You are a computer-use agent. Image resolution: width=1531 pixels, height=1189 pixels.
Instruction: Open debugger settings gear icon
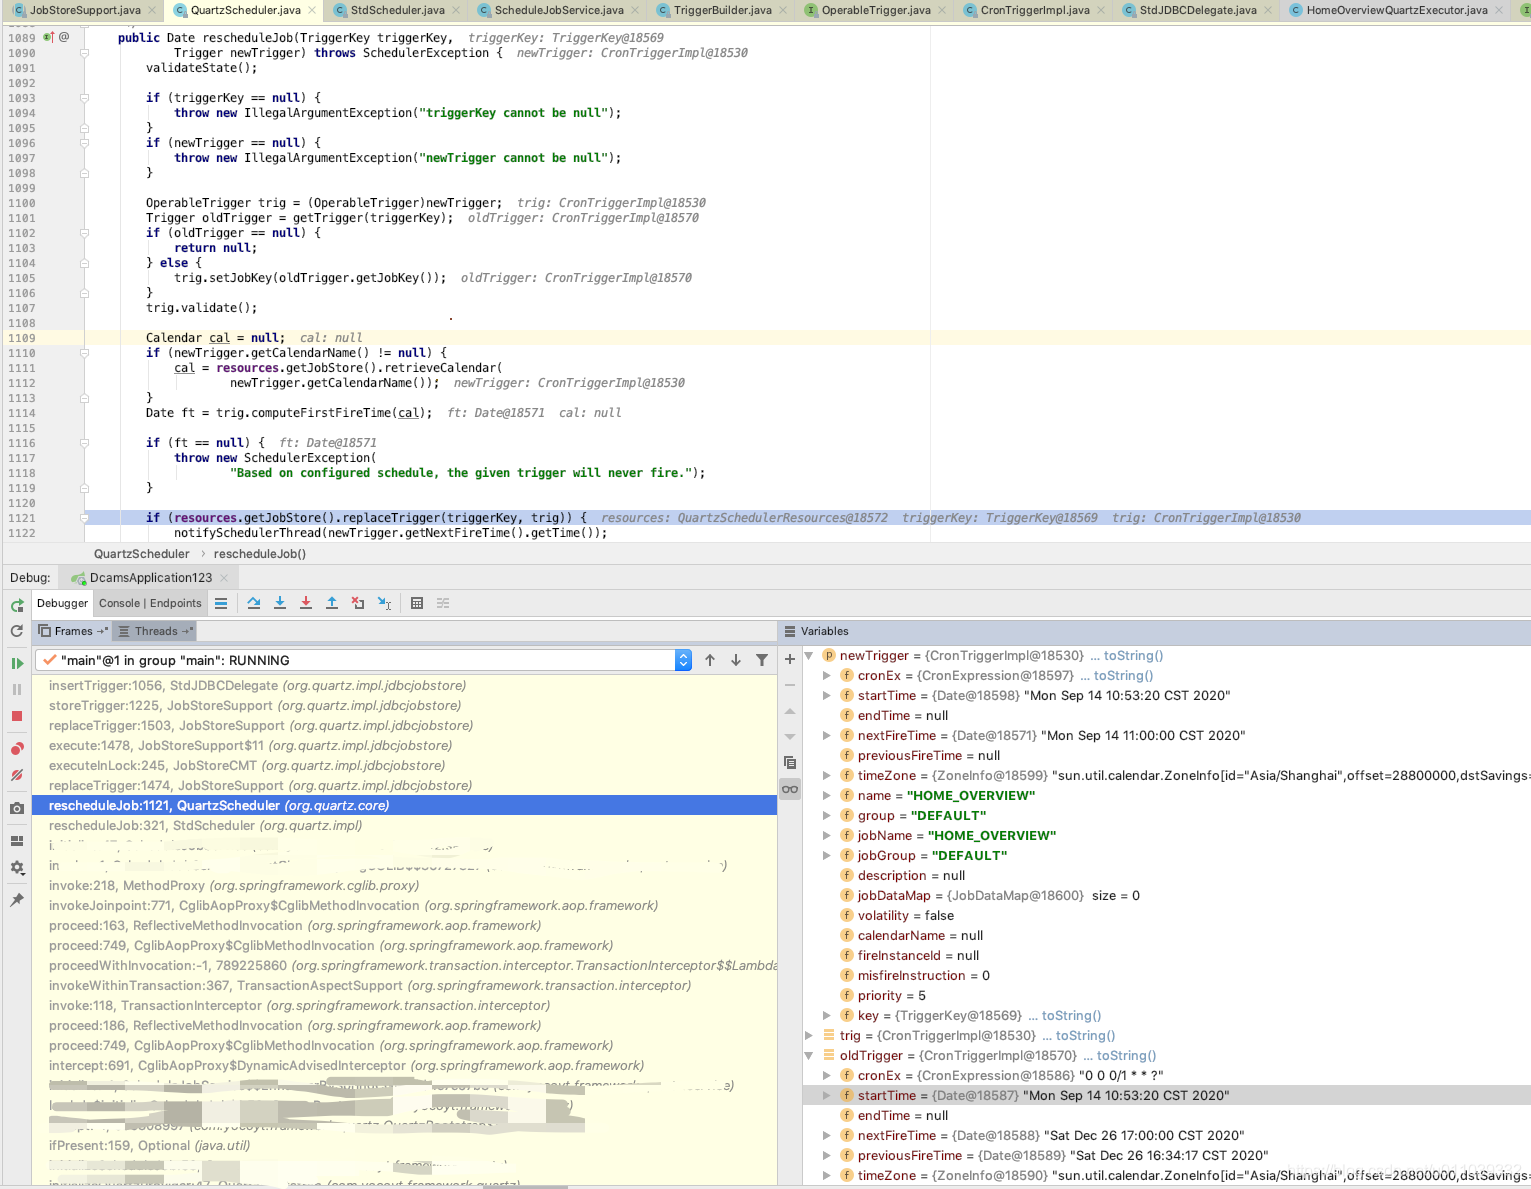point(17,868)
